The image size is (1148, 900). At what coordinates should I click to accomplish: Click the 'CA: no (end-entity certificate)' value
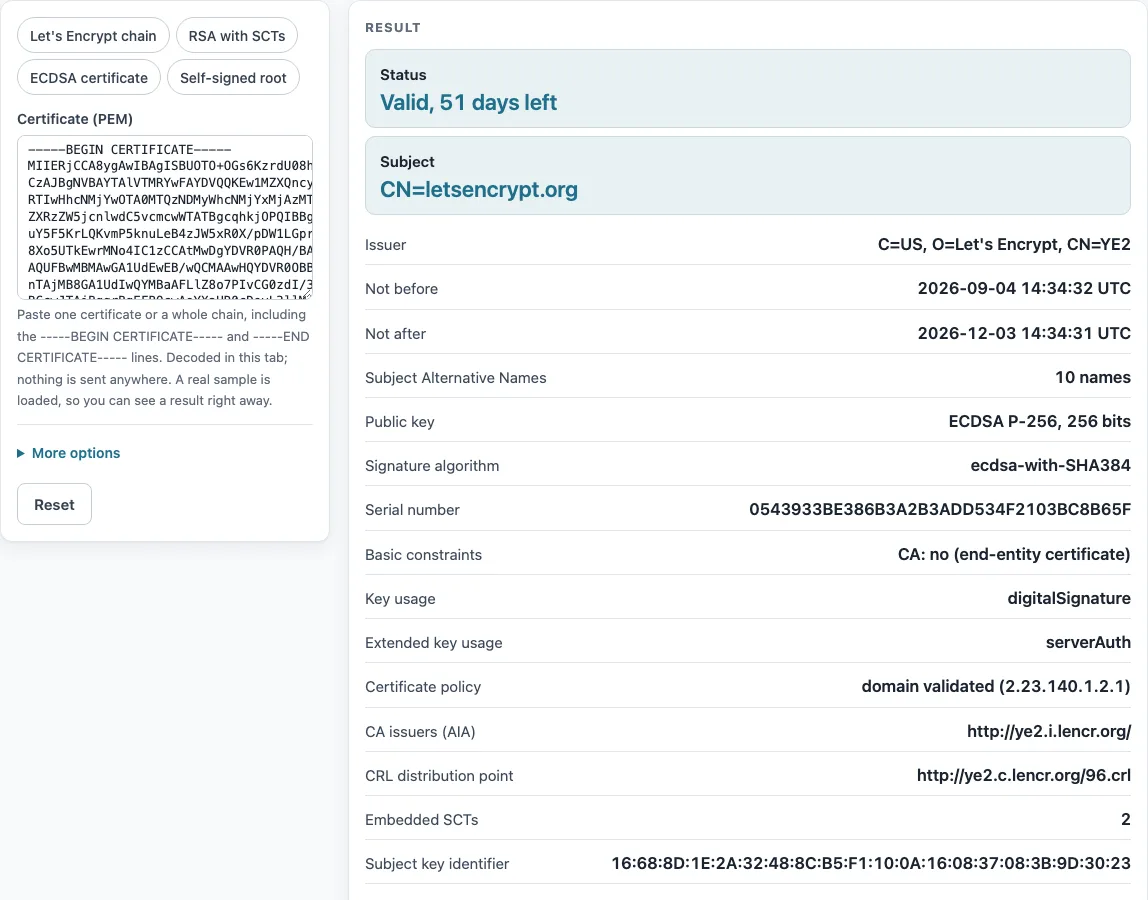1014,554
